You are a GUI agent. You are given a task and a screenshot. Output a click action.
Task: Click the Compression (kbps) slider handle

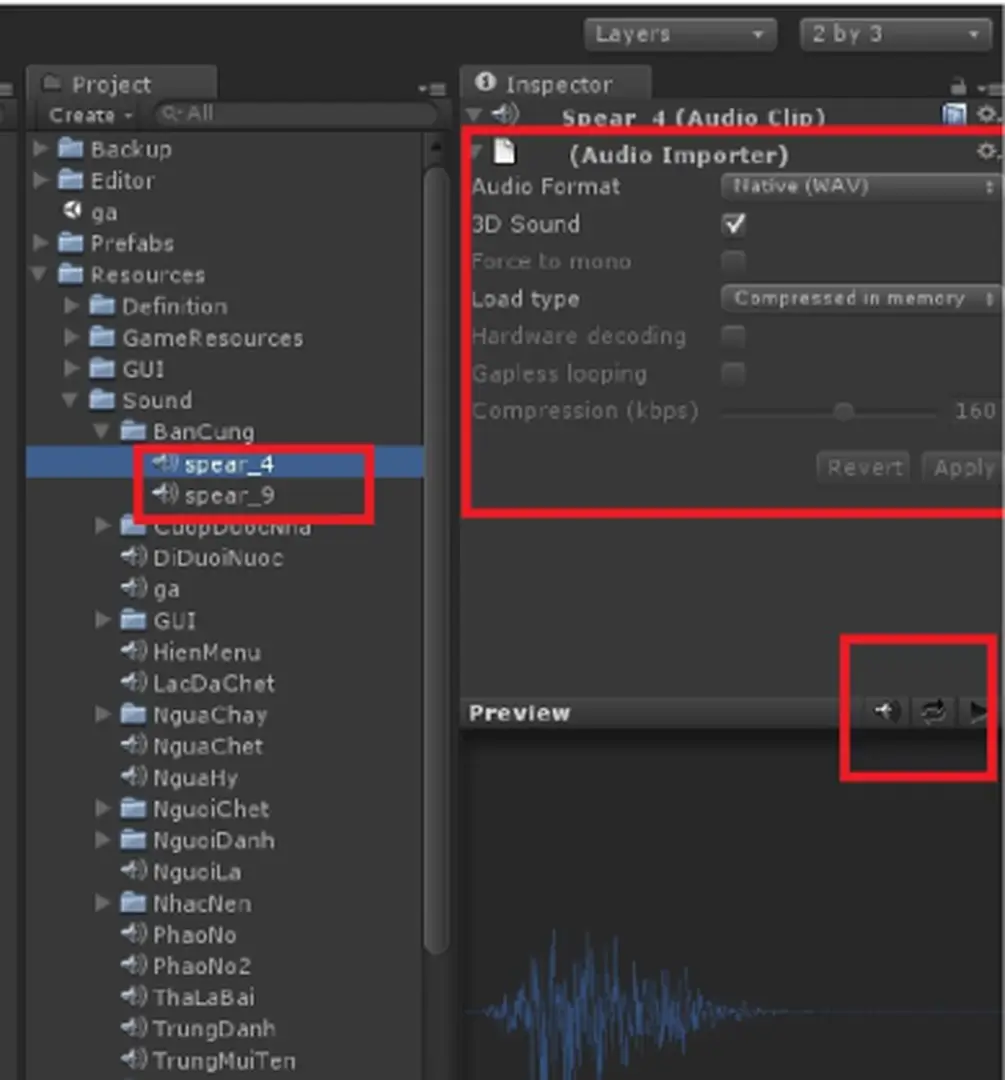click(x=843, y=411)
